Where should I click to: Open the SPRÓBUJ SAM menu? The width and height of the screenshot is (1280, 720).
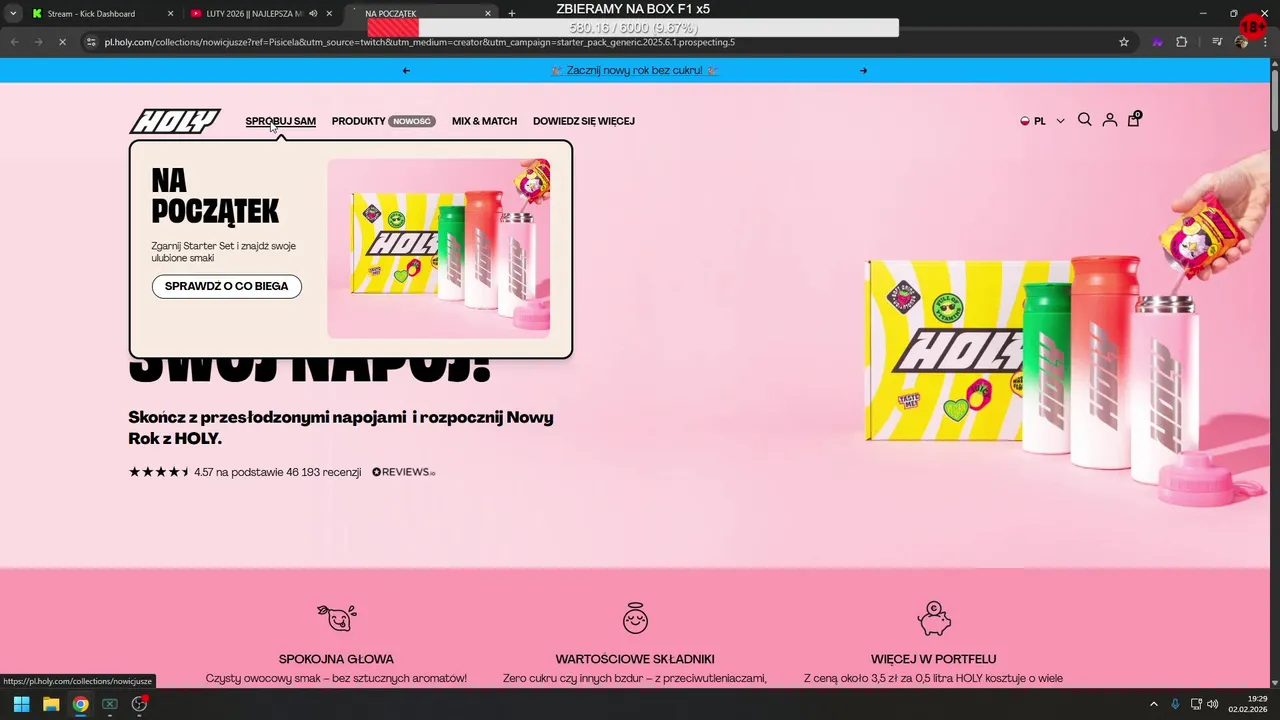tap(280, 121)
